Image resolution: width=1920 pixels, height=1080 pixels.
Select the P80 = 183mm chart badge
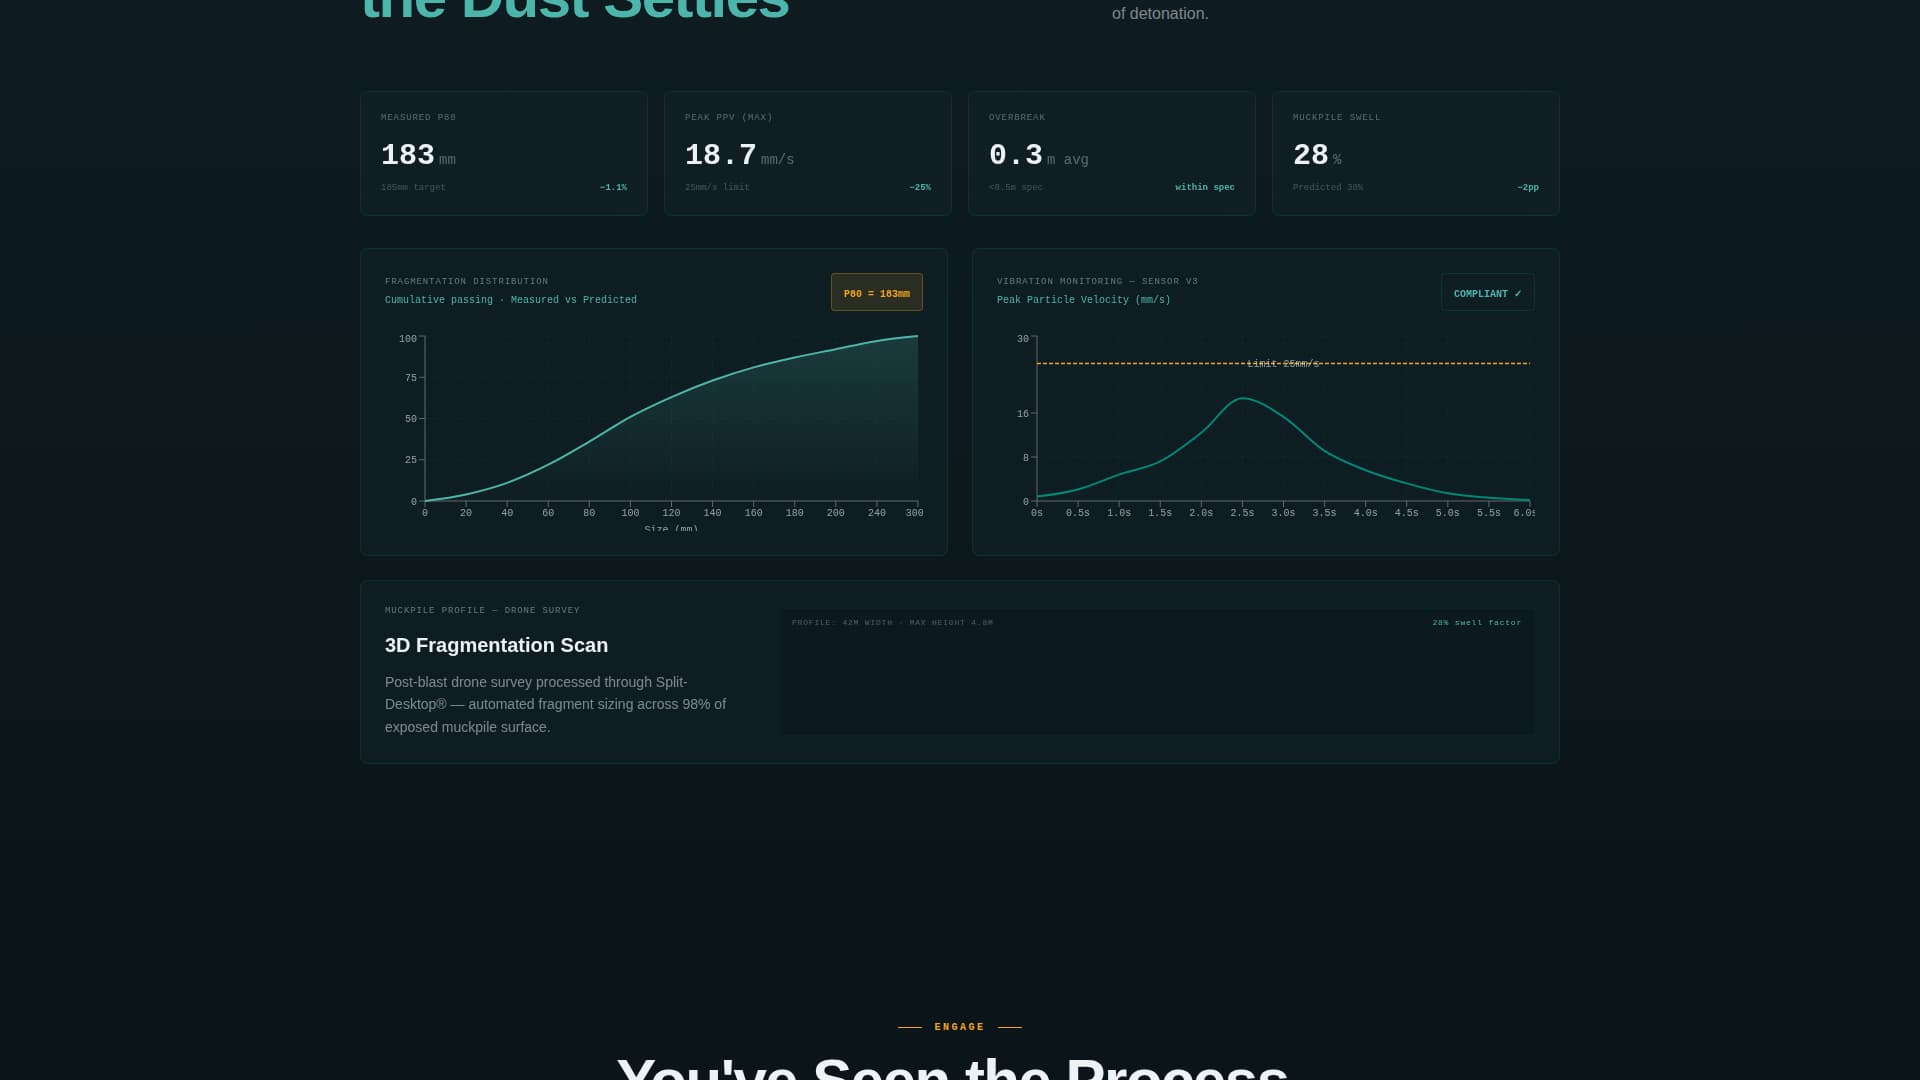(x=876, y=292)
